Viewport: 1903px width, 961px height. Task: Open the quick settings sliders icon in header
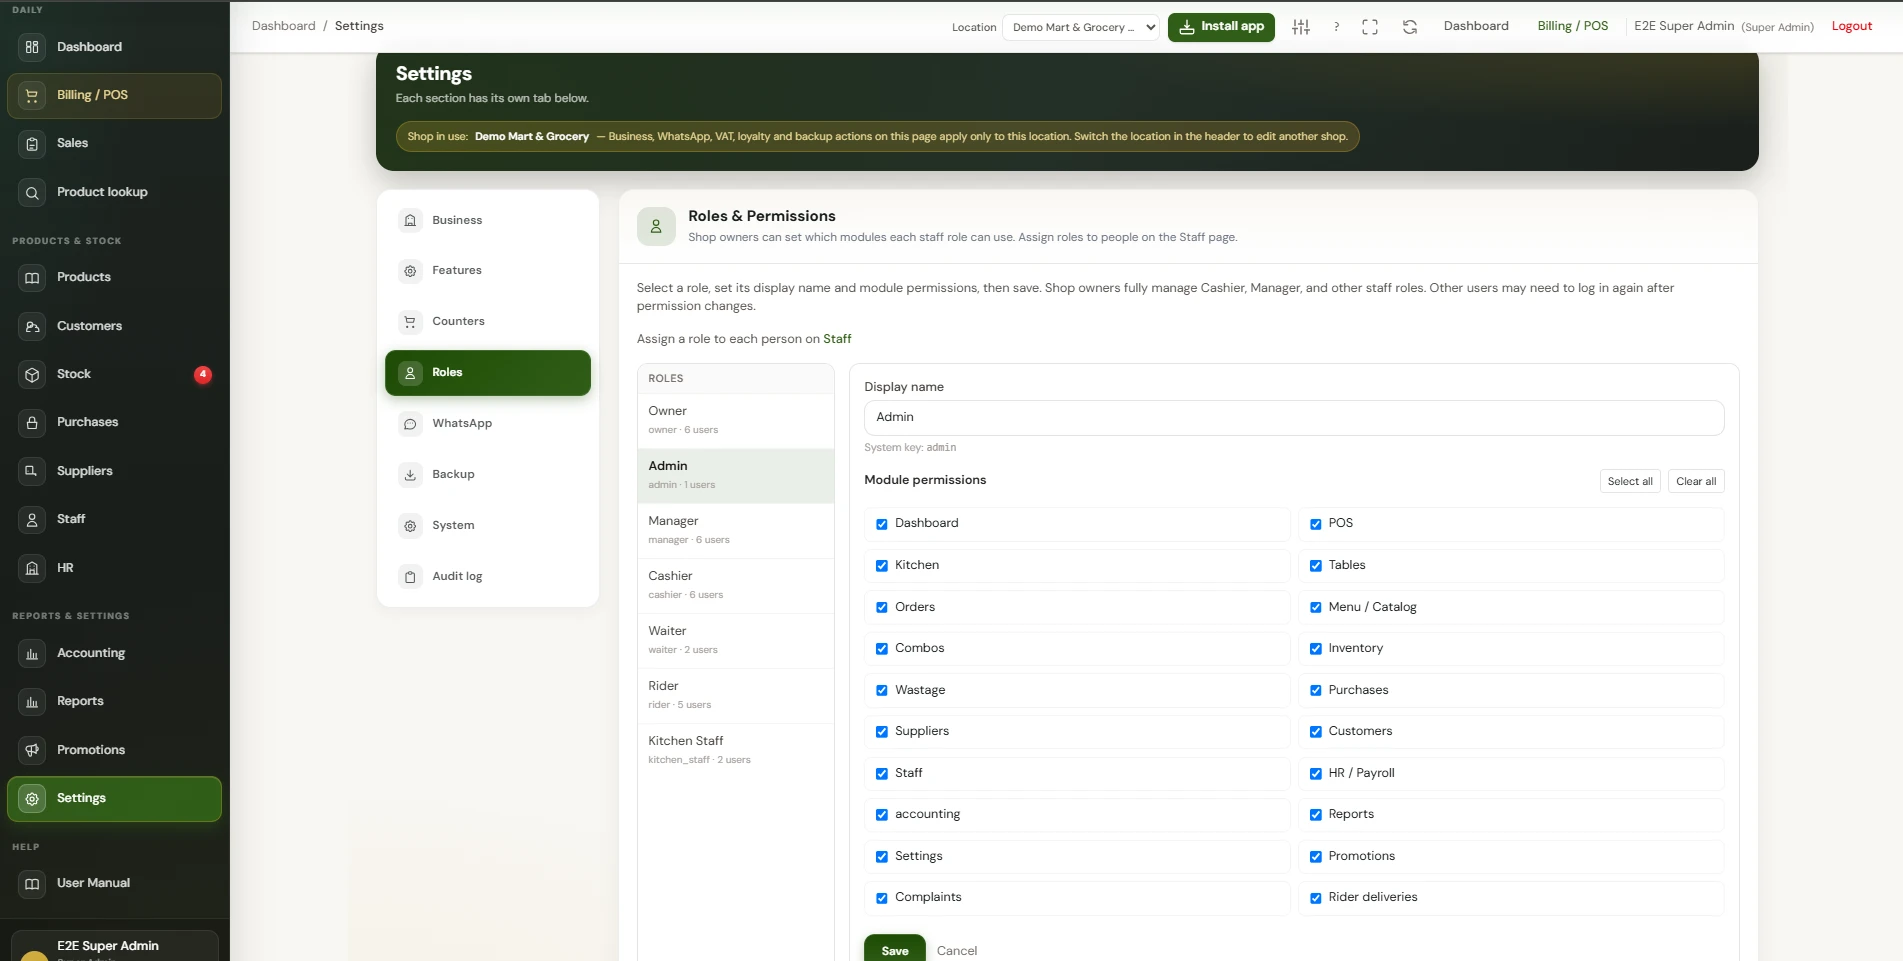[x=1300, y=27]
